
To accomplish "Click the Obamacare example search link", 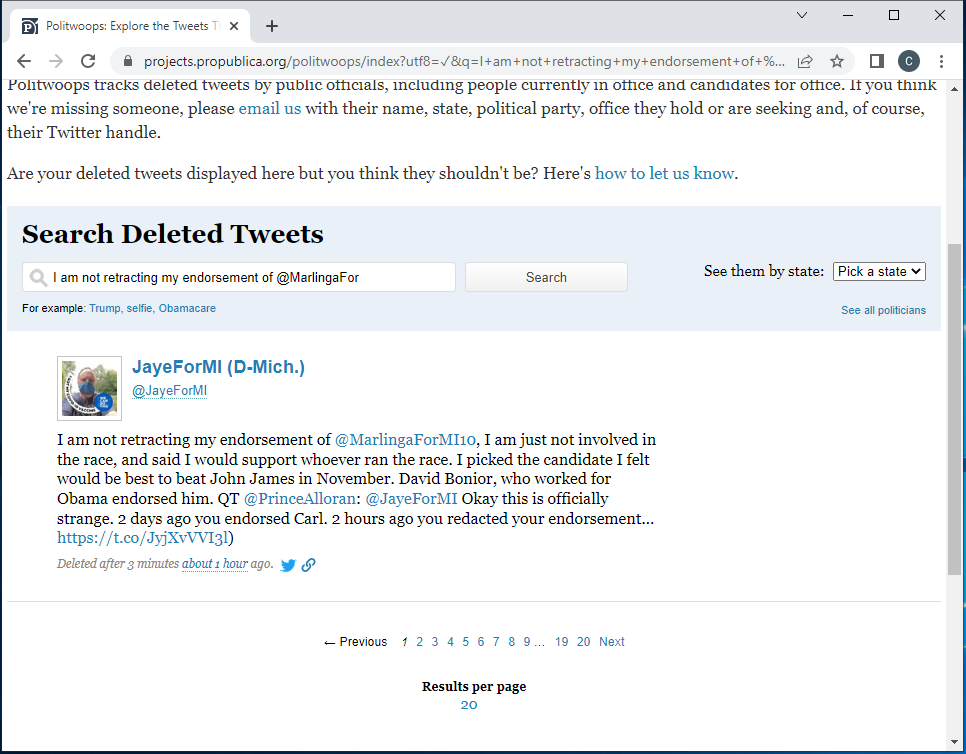I will point(187,309).
